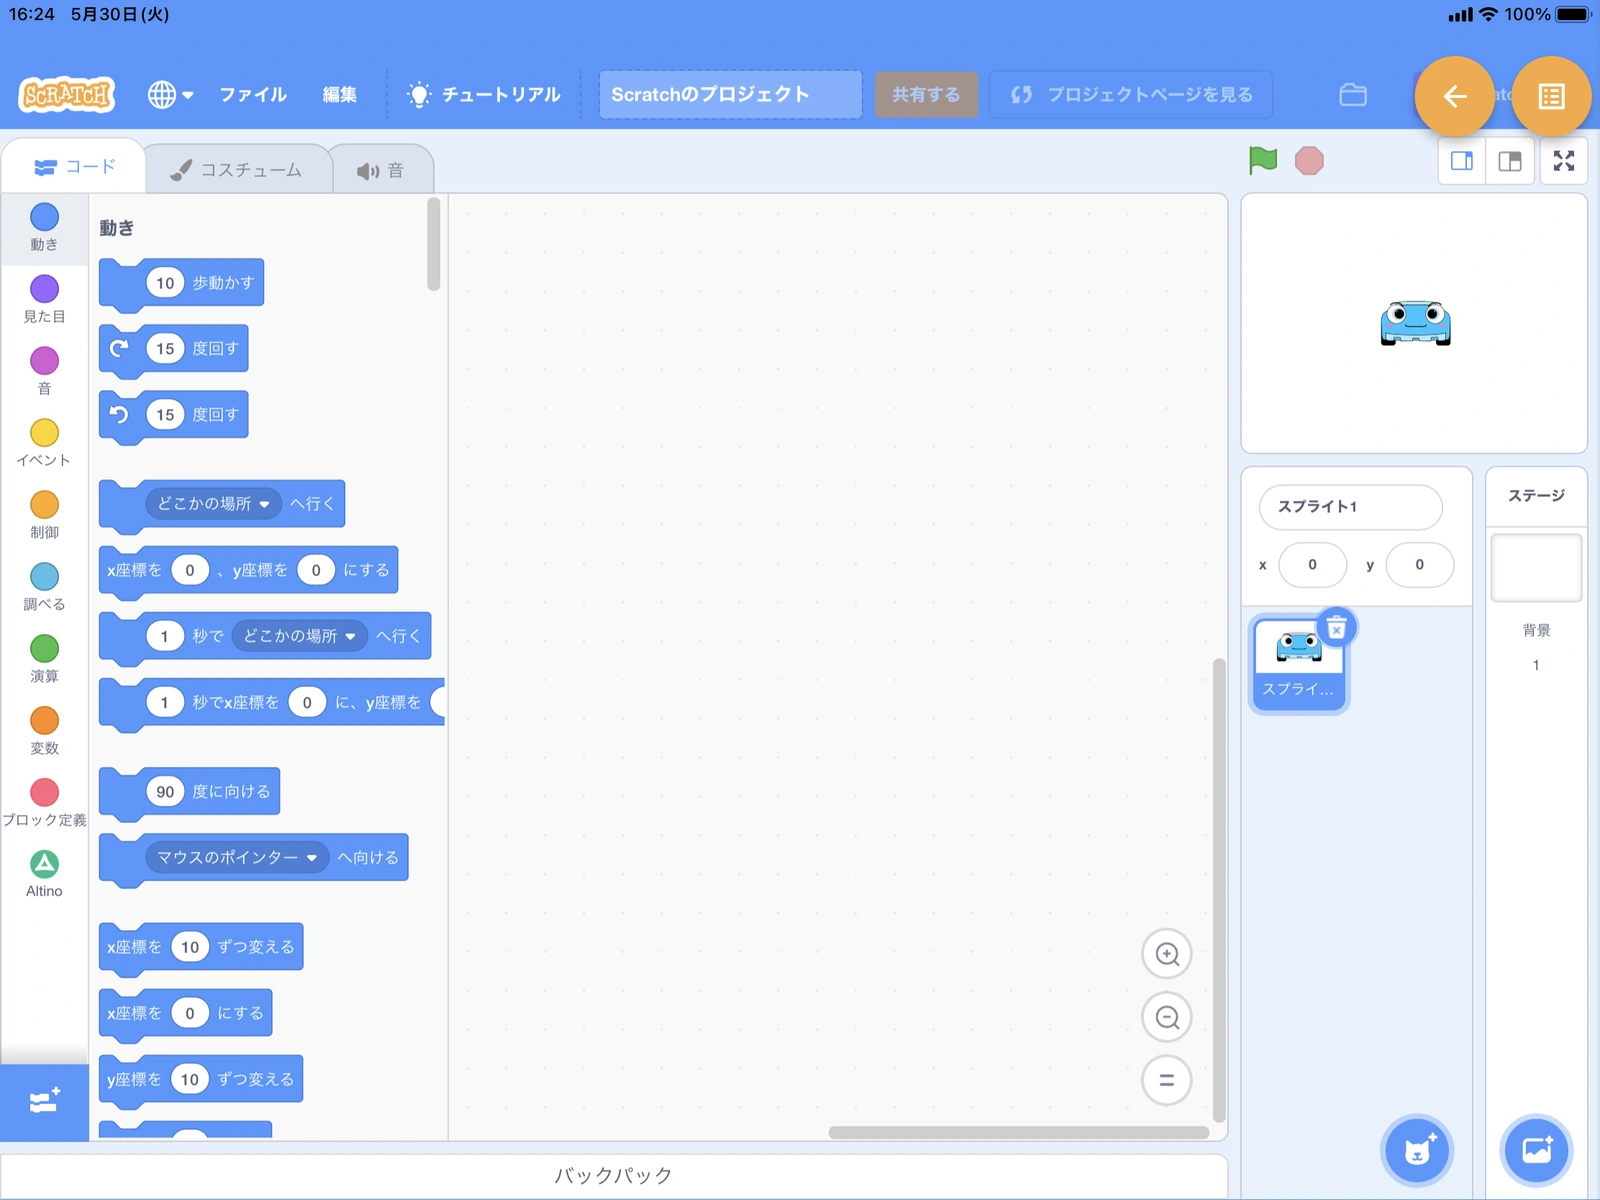Screen dimensions: 1600x1200
Task: Open the My Stuff folder icon
Action: tap(1353, 95)
